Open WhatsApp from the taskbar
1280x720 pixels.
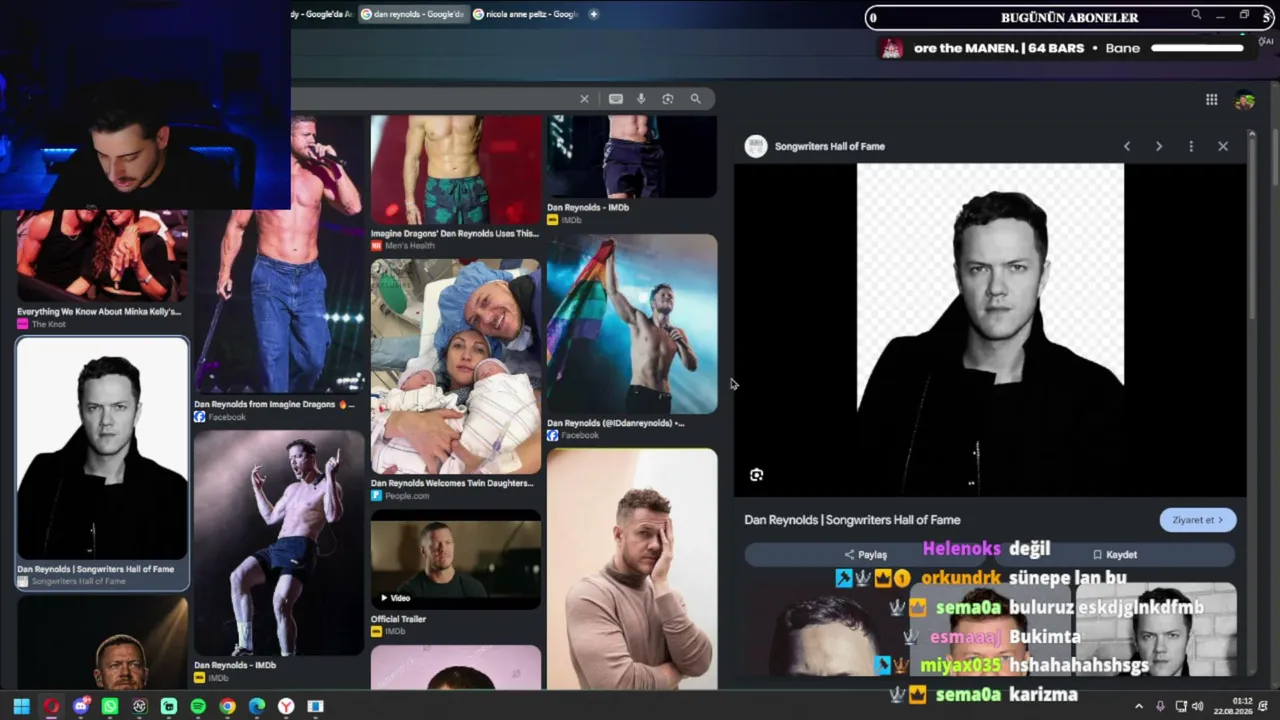point(110,706)
